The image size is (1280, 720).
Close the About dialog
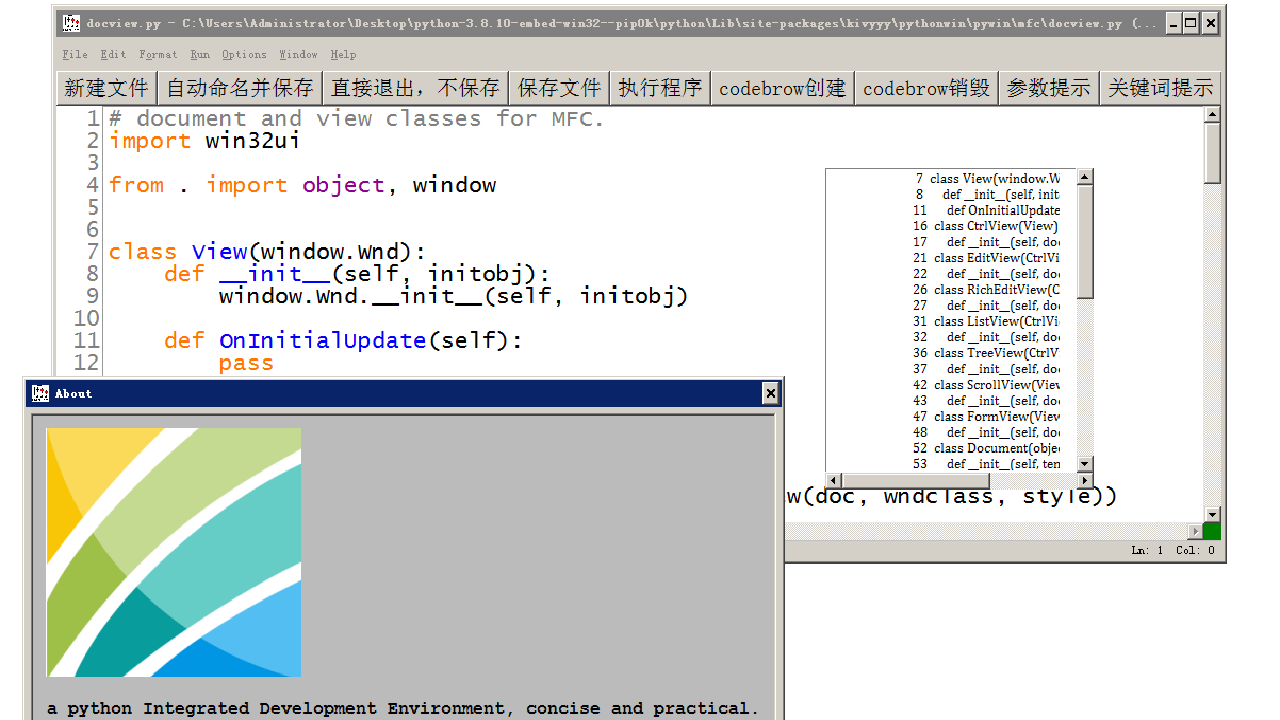tap(770, 394)
